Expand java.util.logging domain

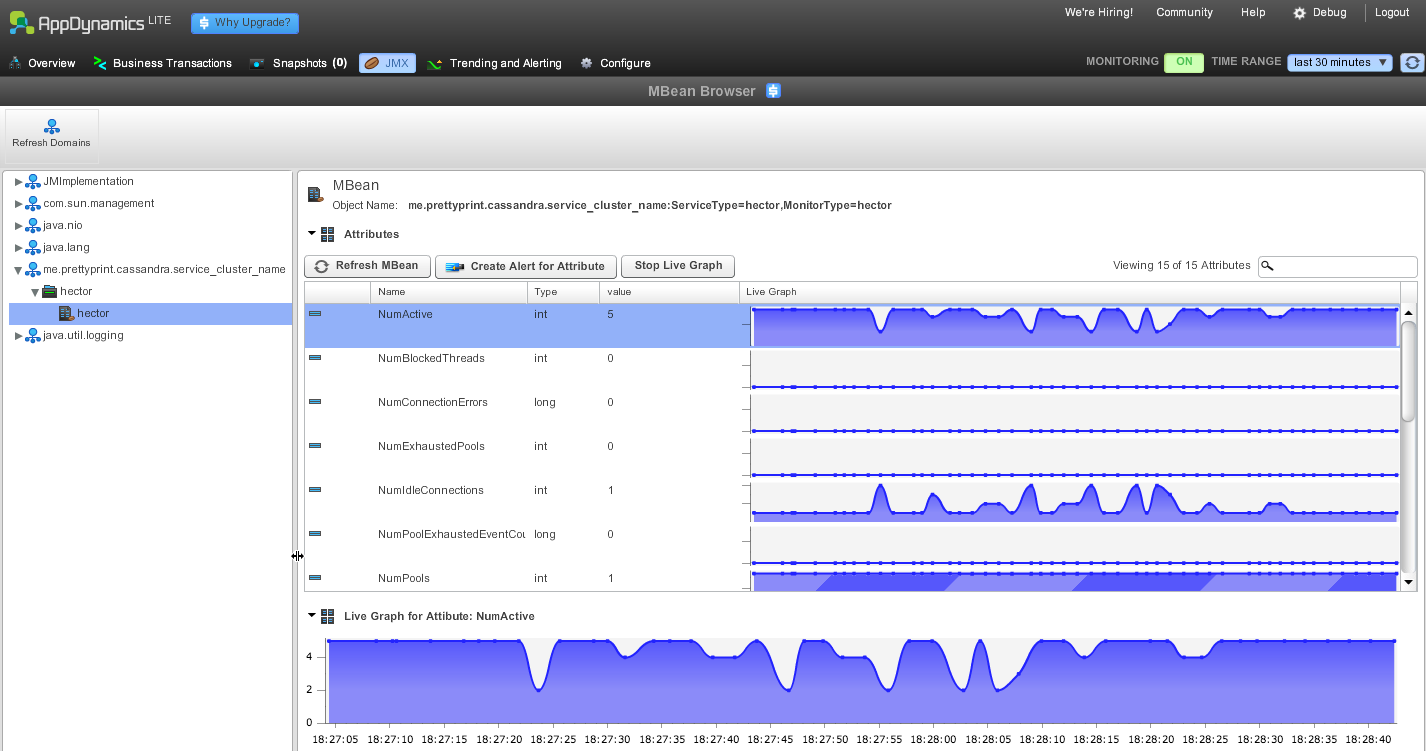pyautogui.click(x=18, y=336)
